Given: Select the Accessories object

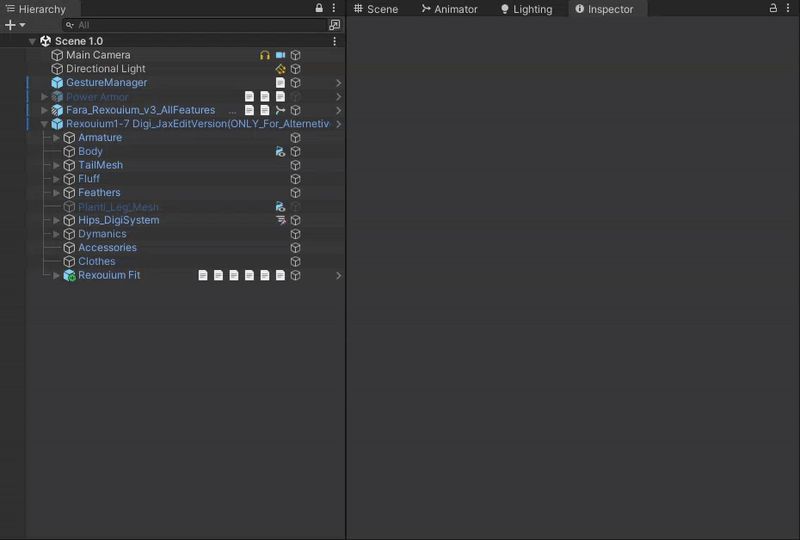Looking at the screenshot, I should 107,248.
